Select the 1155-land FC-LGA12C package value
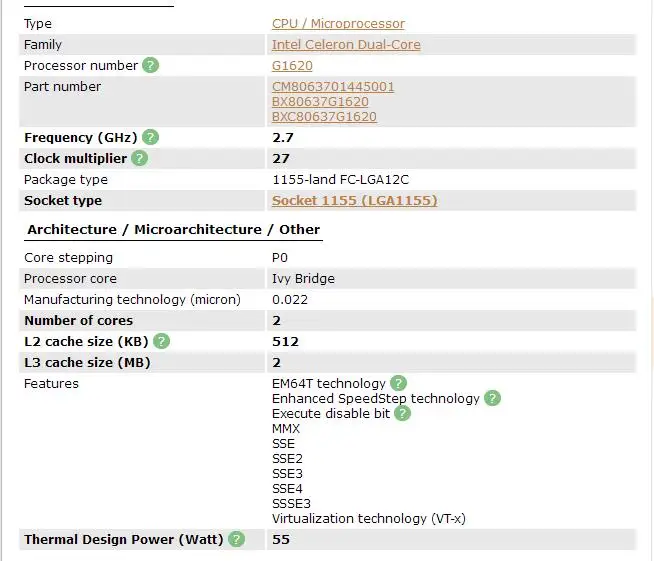The image size is (654, 561). tap(340, 180)
